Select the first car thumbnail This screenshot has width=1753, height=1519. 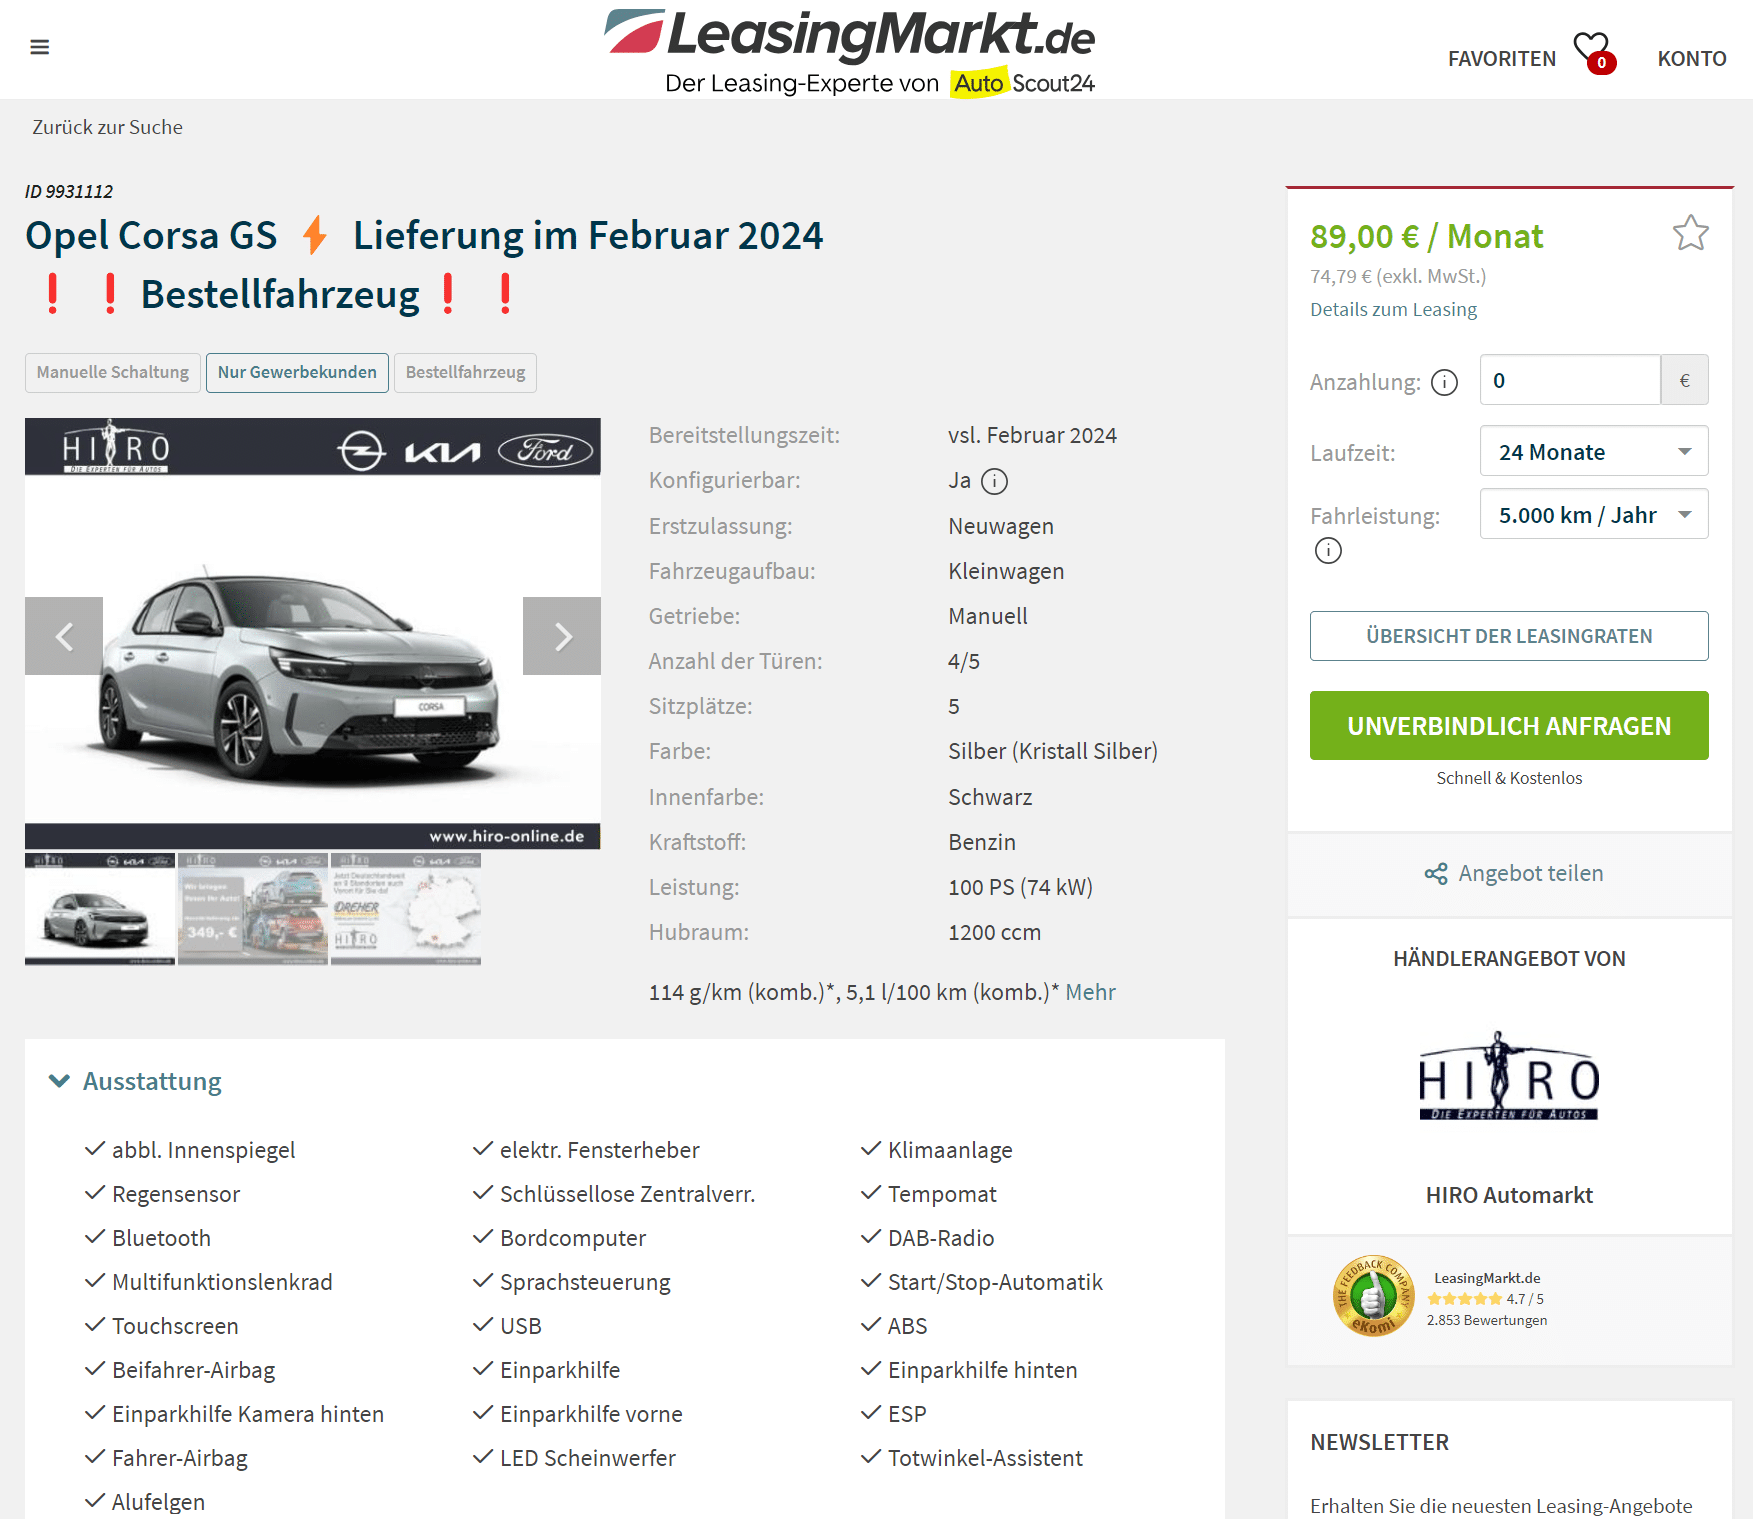[100, 909]
